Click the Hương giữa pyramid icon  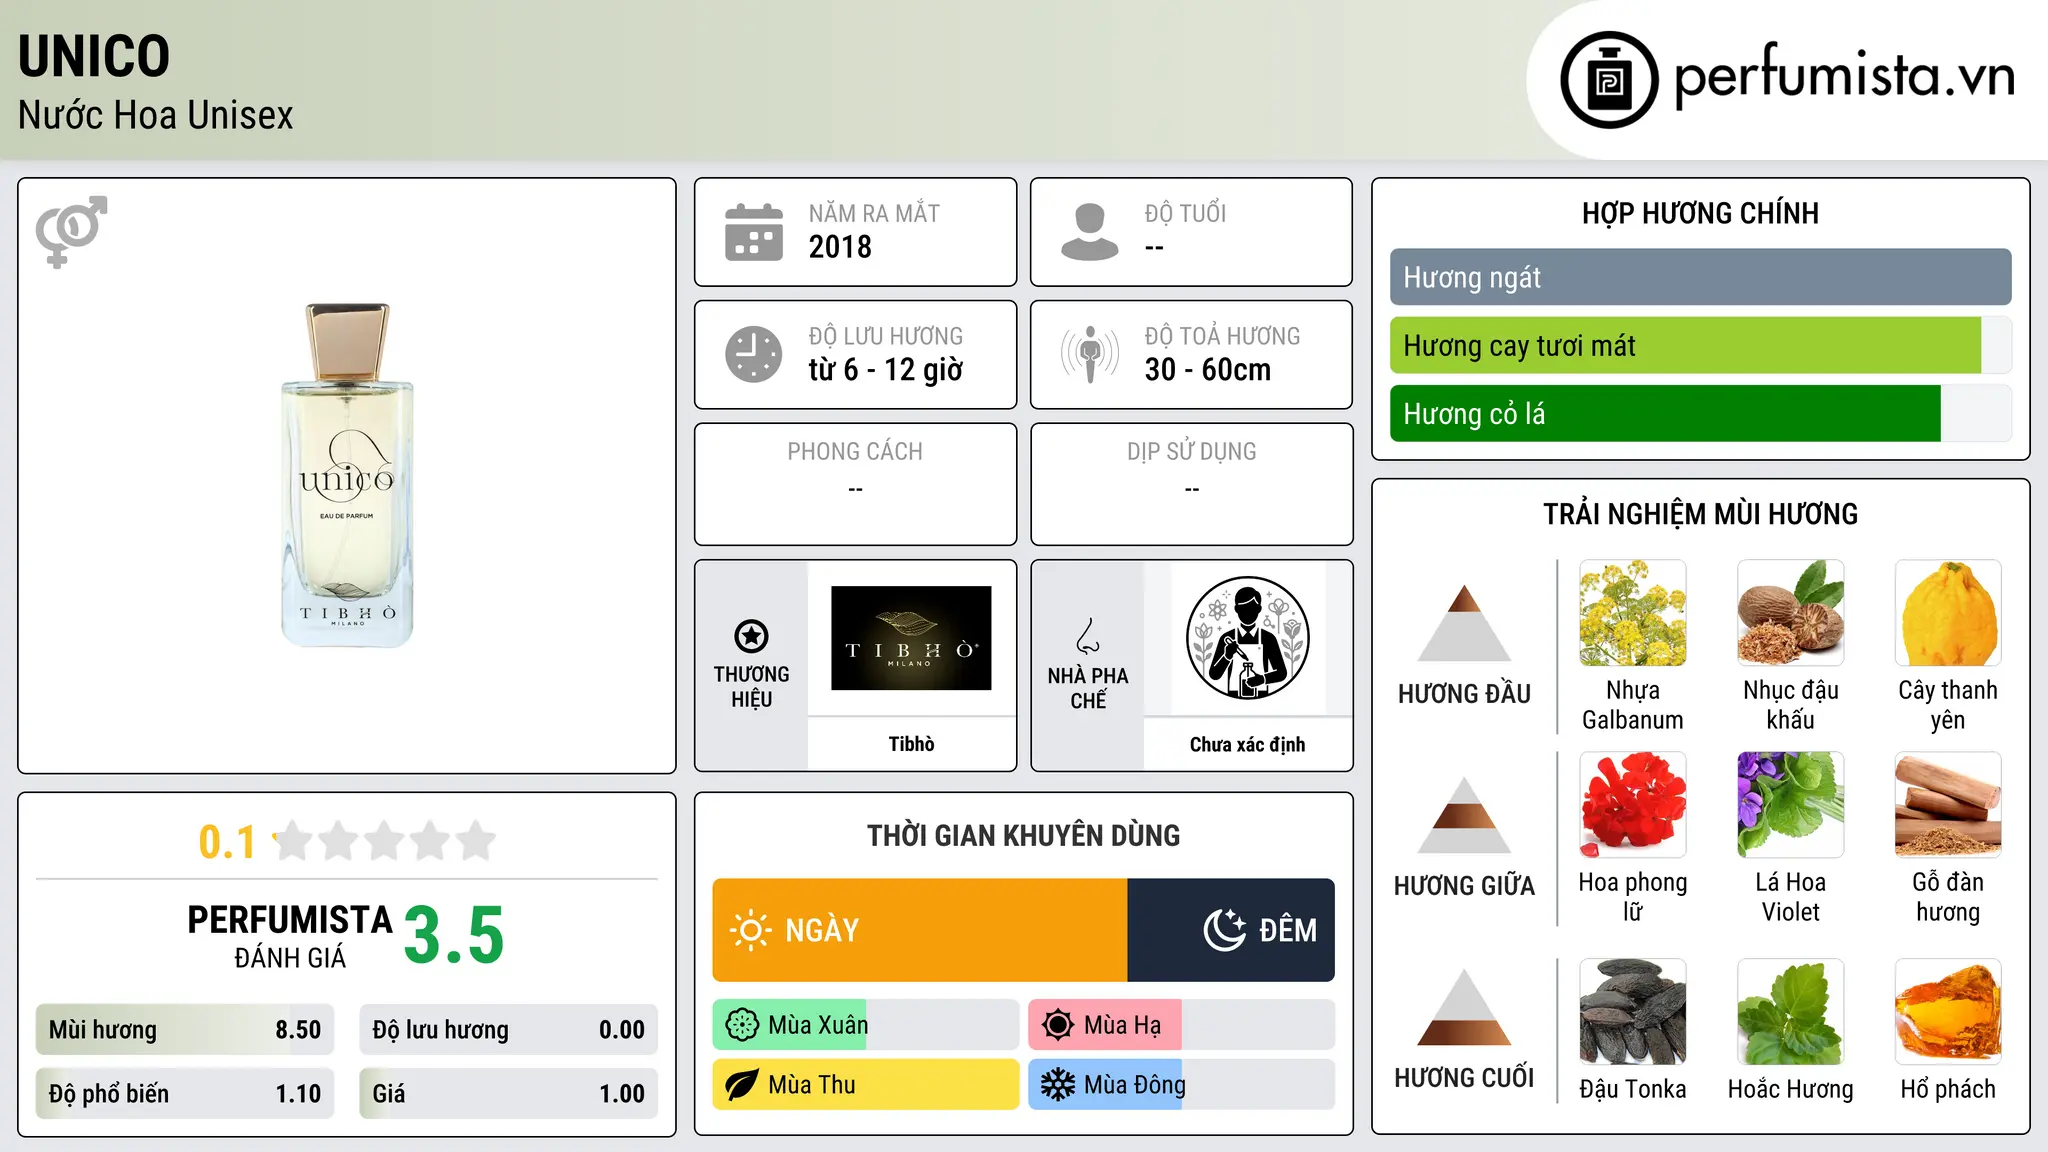pyautogui.click(x=1464, y=815)
